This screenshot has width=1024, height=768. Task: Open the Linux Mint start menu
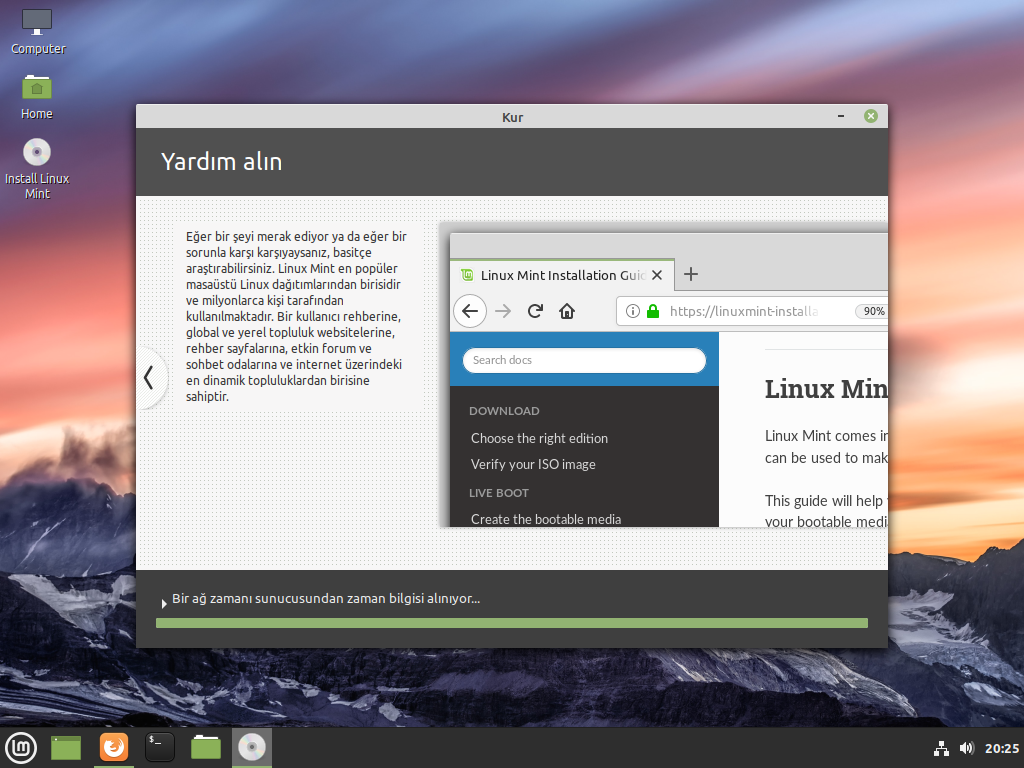click(22, 747)
